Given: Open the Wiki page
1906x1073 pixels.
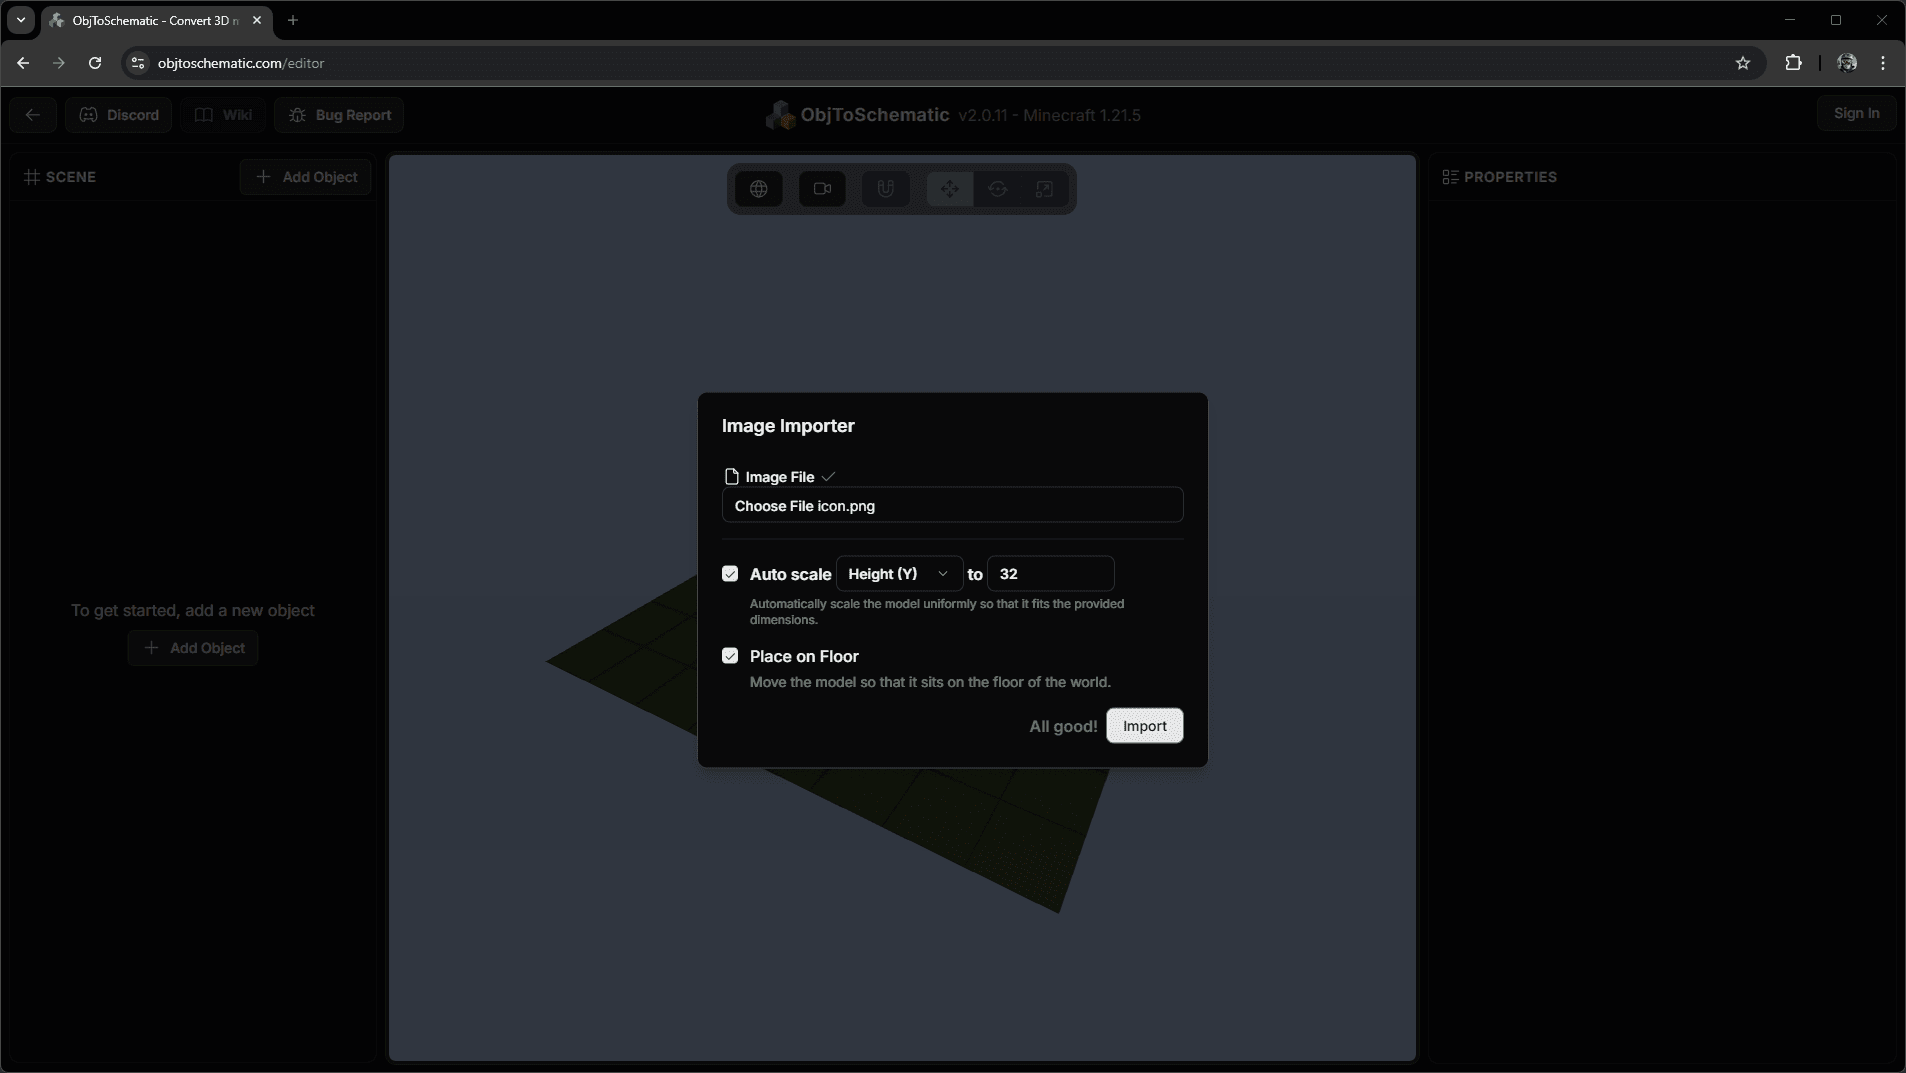Looking at the screenshot, I should (224, 115).
